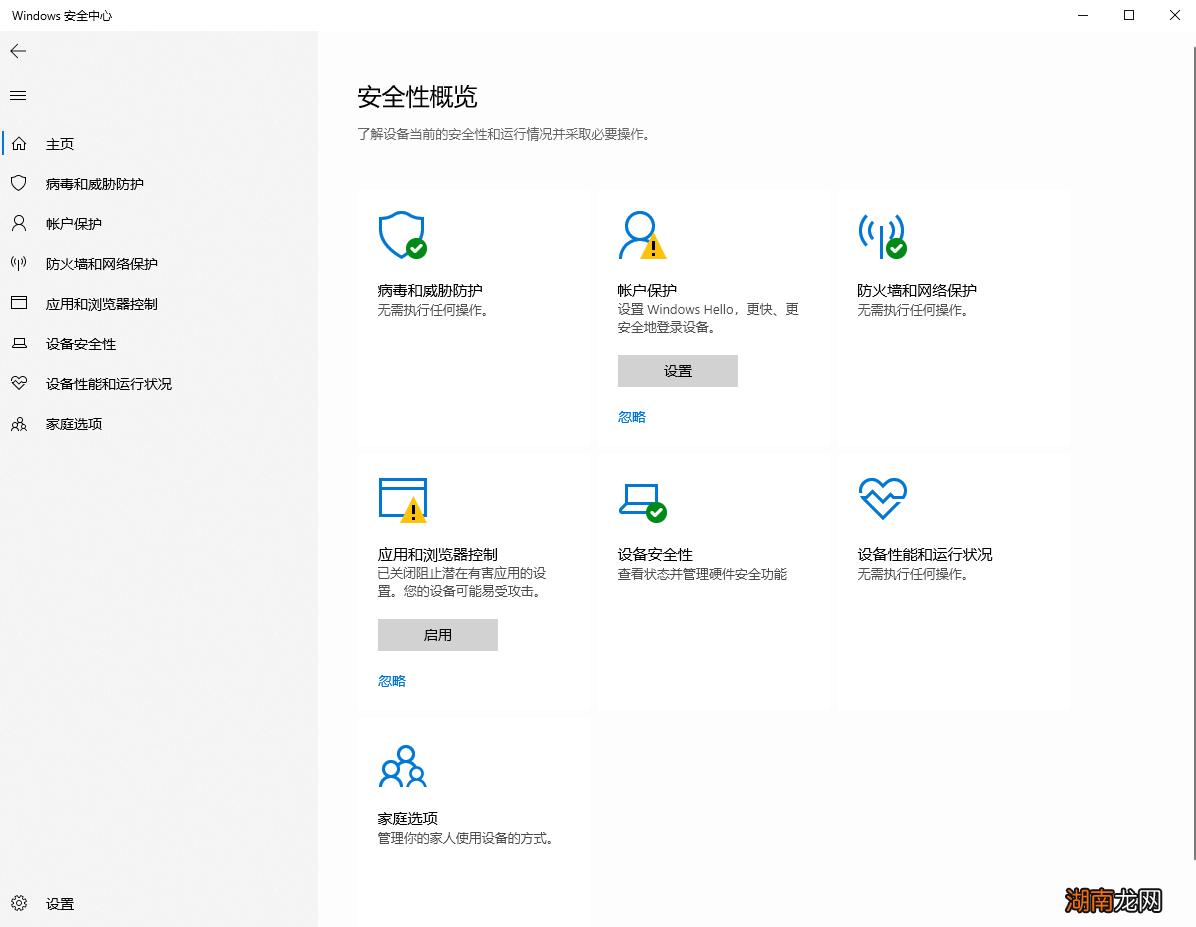Click the 设备性能和运行状况 heart icon
The width and height of the screenshot is (1196, 927).
[x=881, y=499]
